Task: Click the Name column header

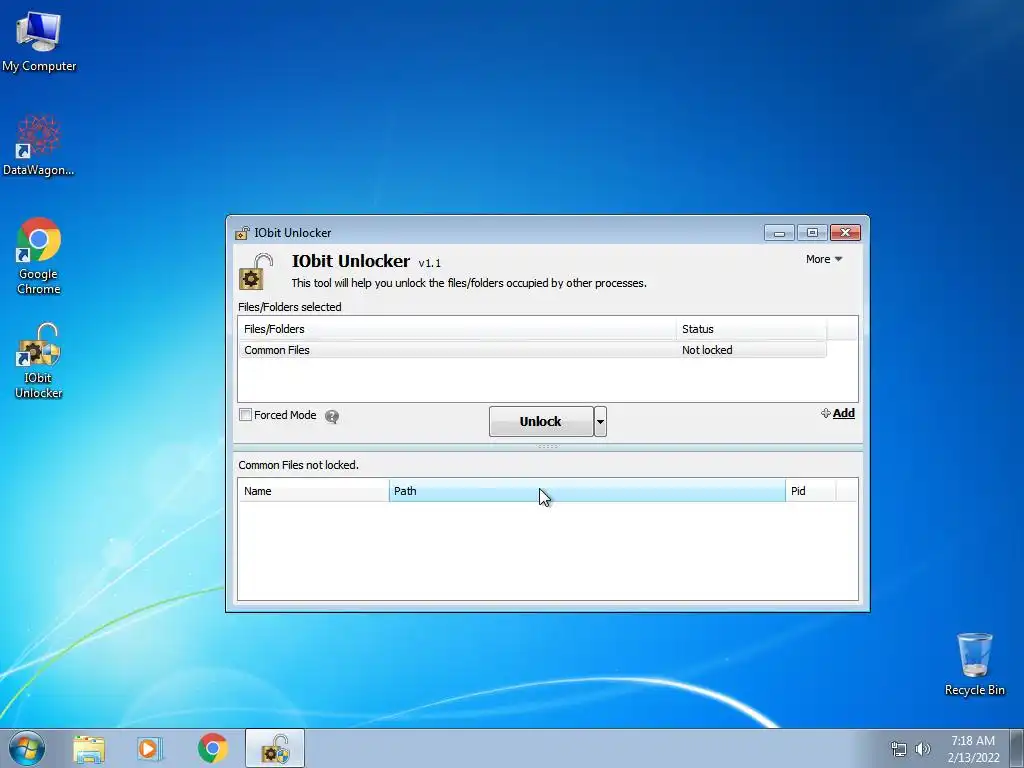Action: click(313, 491)
